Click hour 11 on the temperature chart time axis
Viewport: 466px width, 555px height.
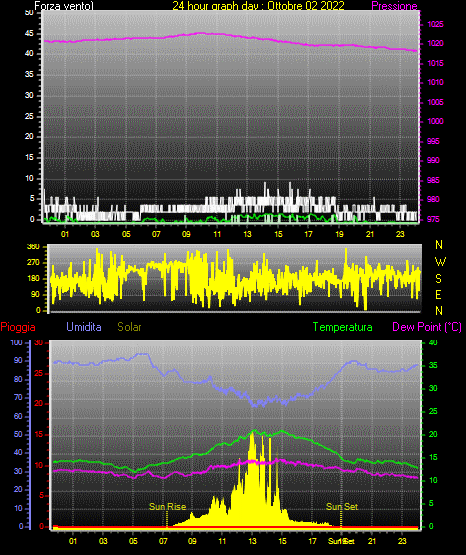coord(222,541)
